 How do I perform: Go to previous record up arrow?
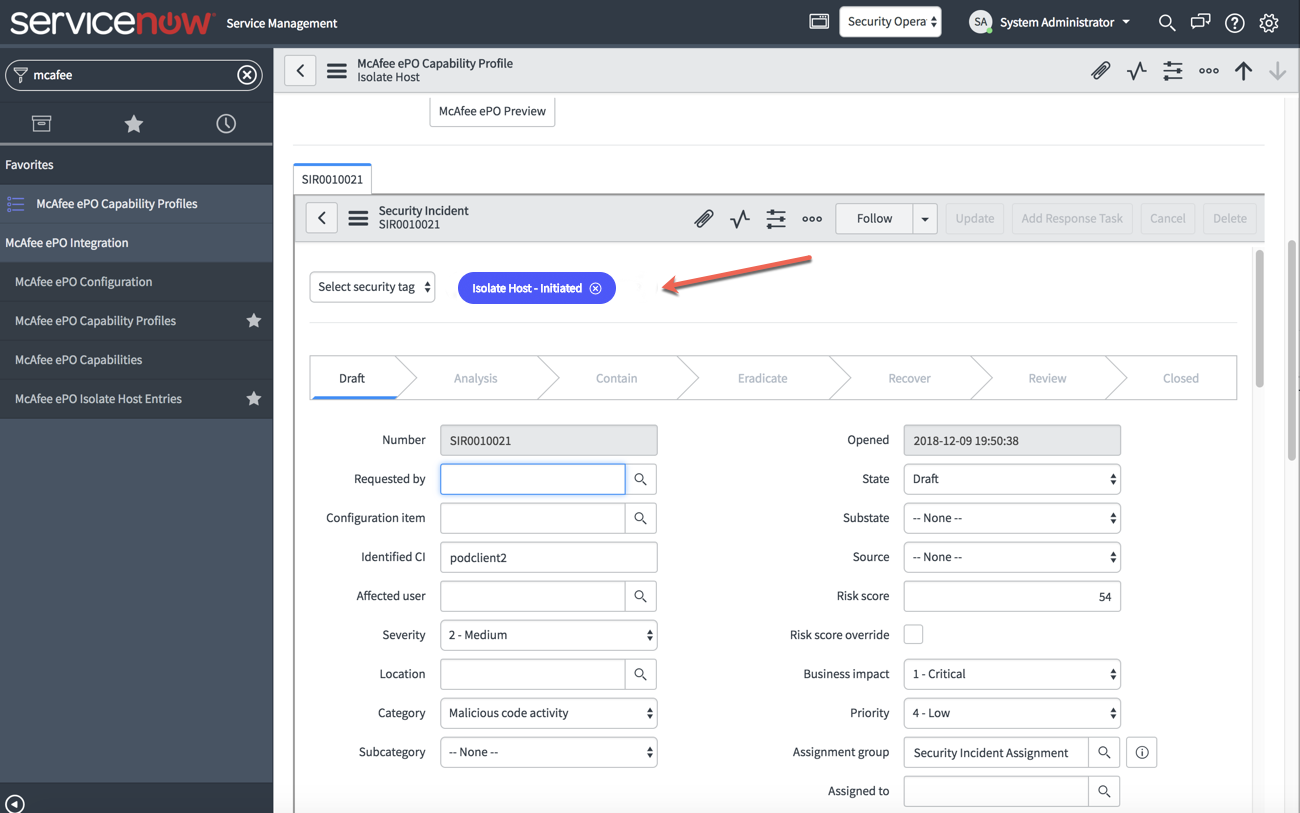1243,71
